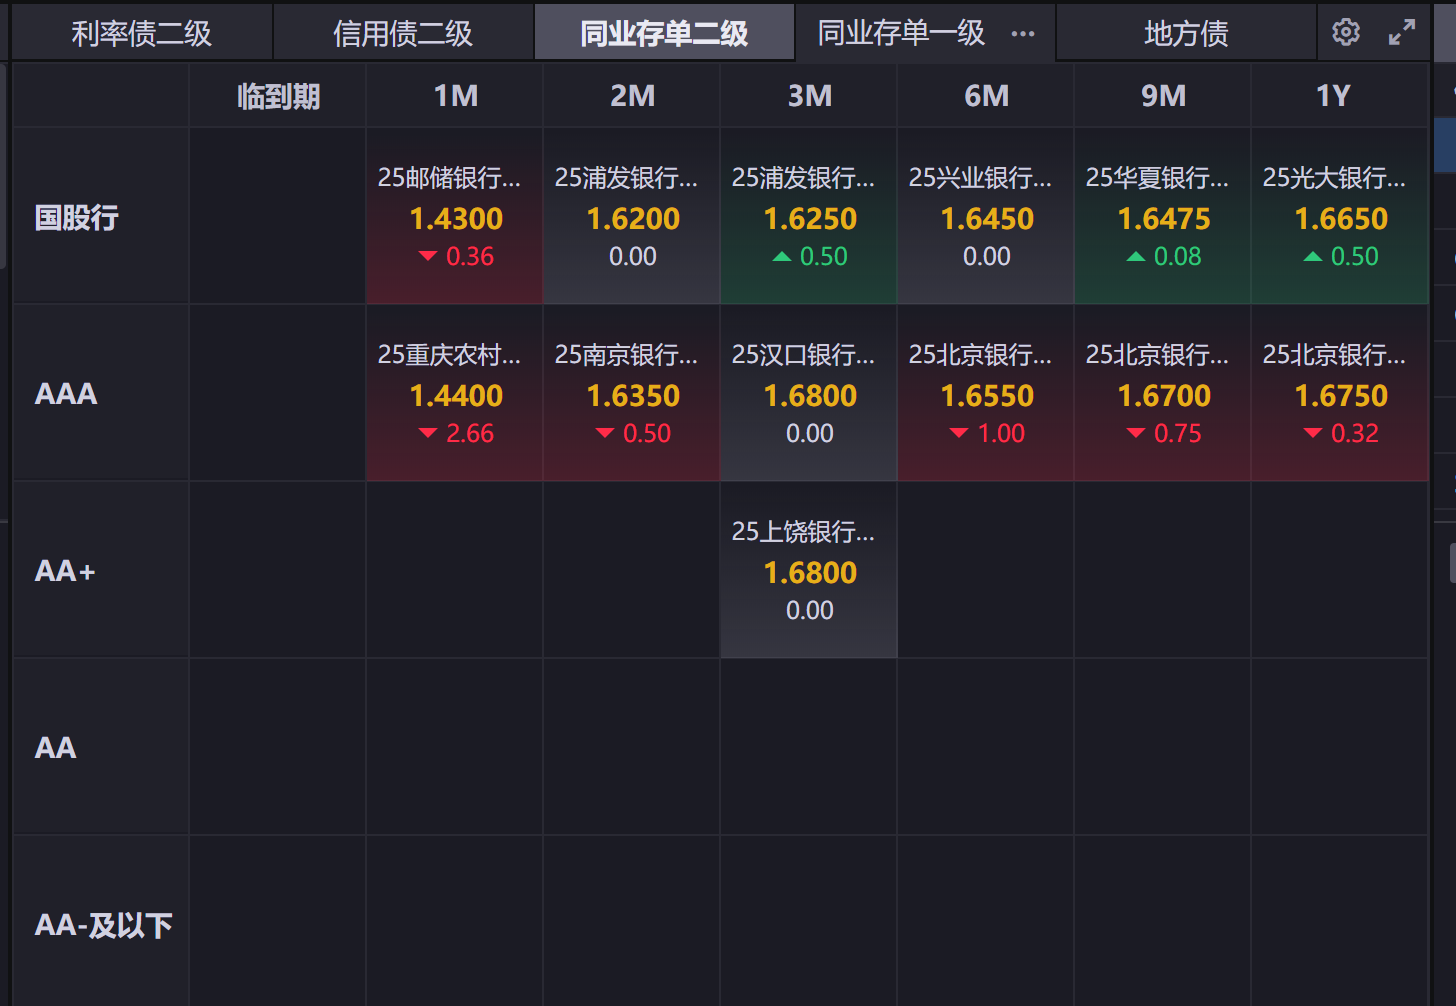Switch to the 利率债二级 tab
Screen dimensions: 1456x1006
pos(142,33)
